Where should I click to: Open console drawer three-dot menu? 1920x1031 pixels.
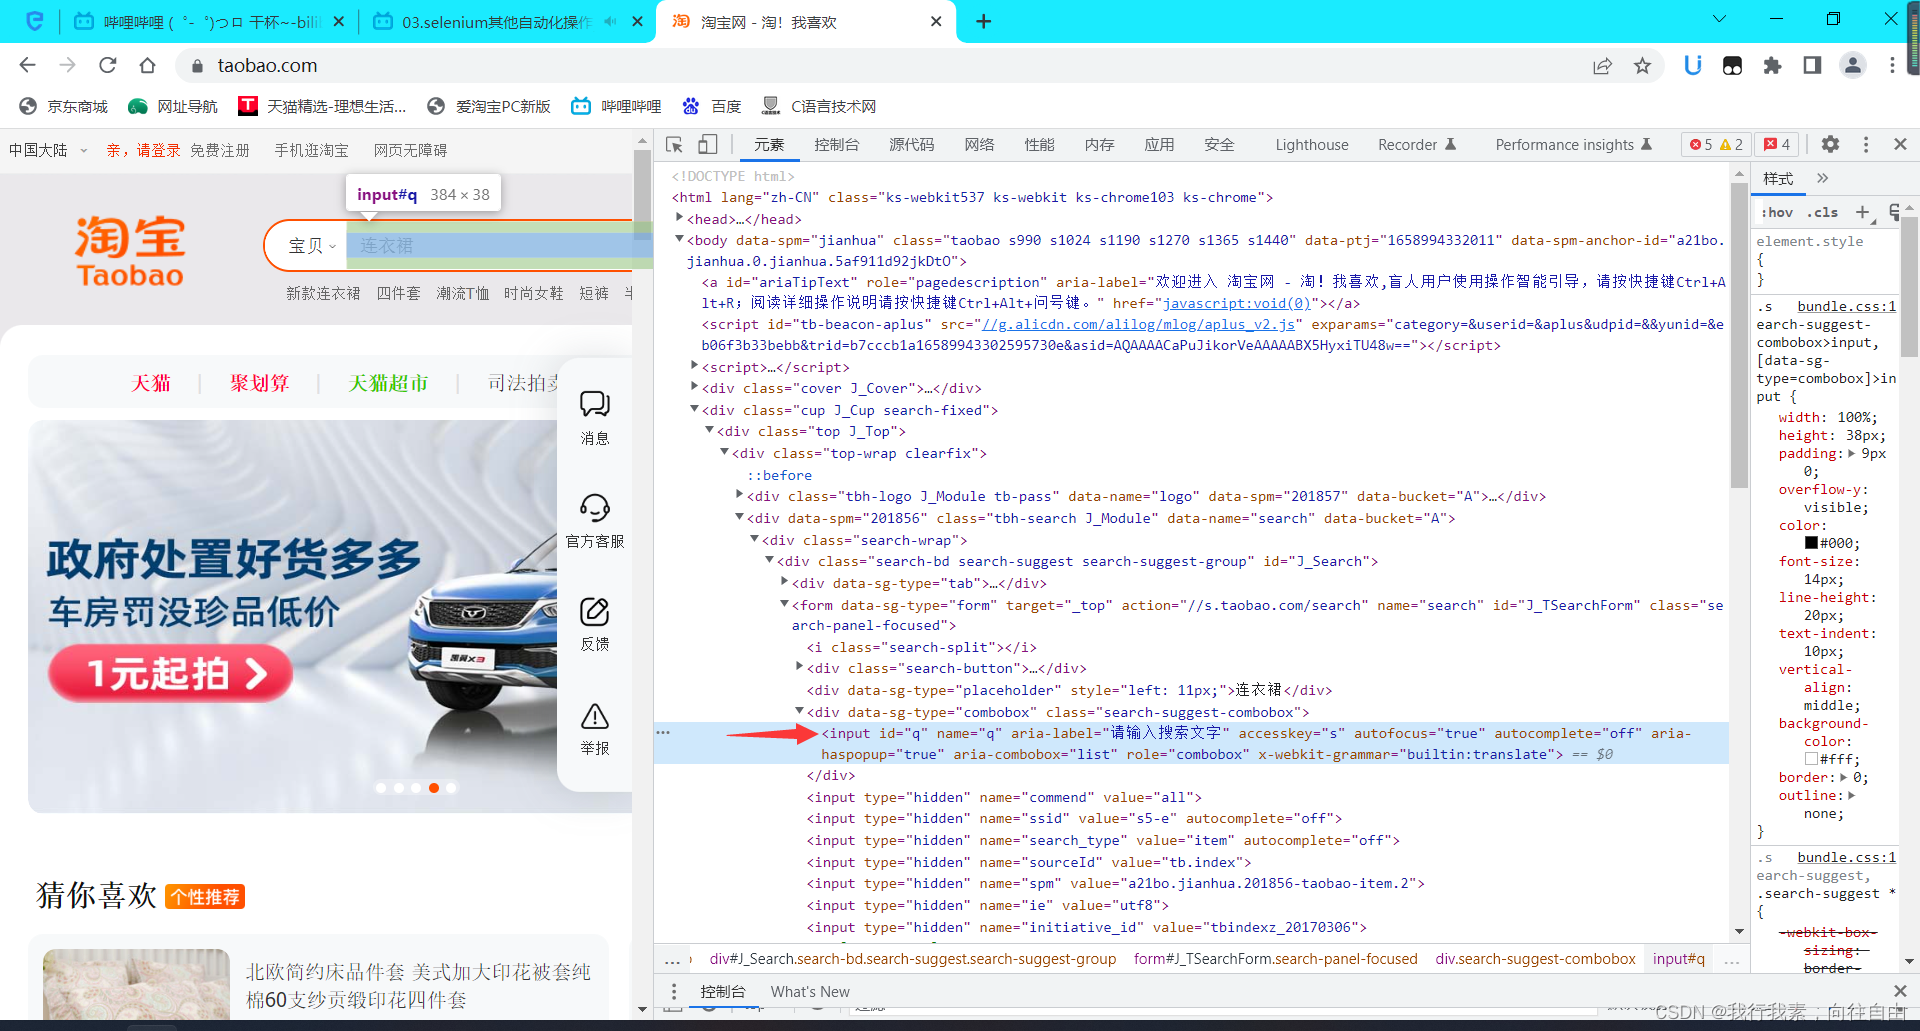(674, 991)
